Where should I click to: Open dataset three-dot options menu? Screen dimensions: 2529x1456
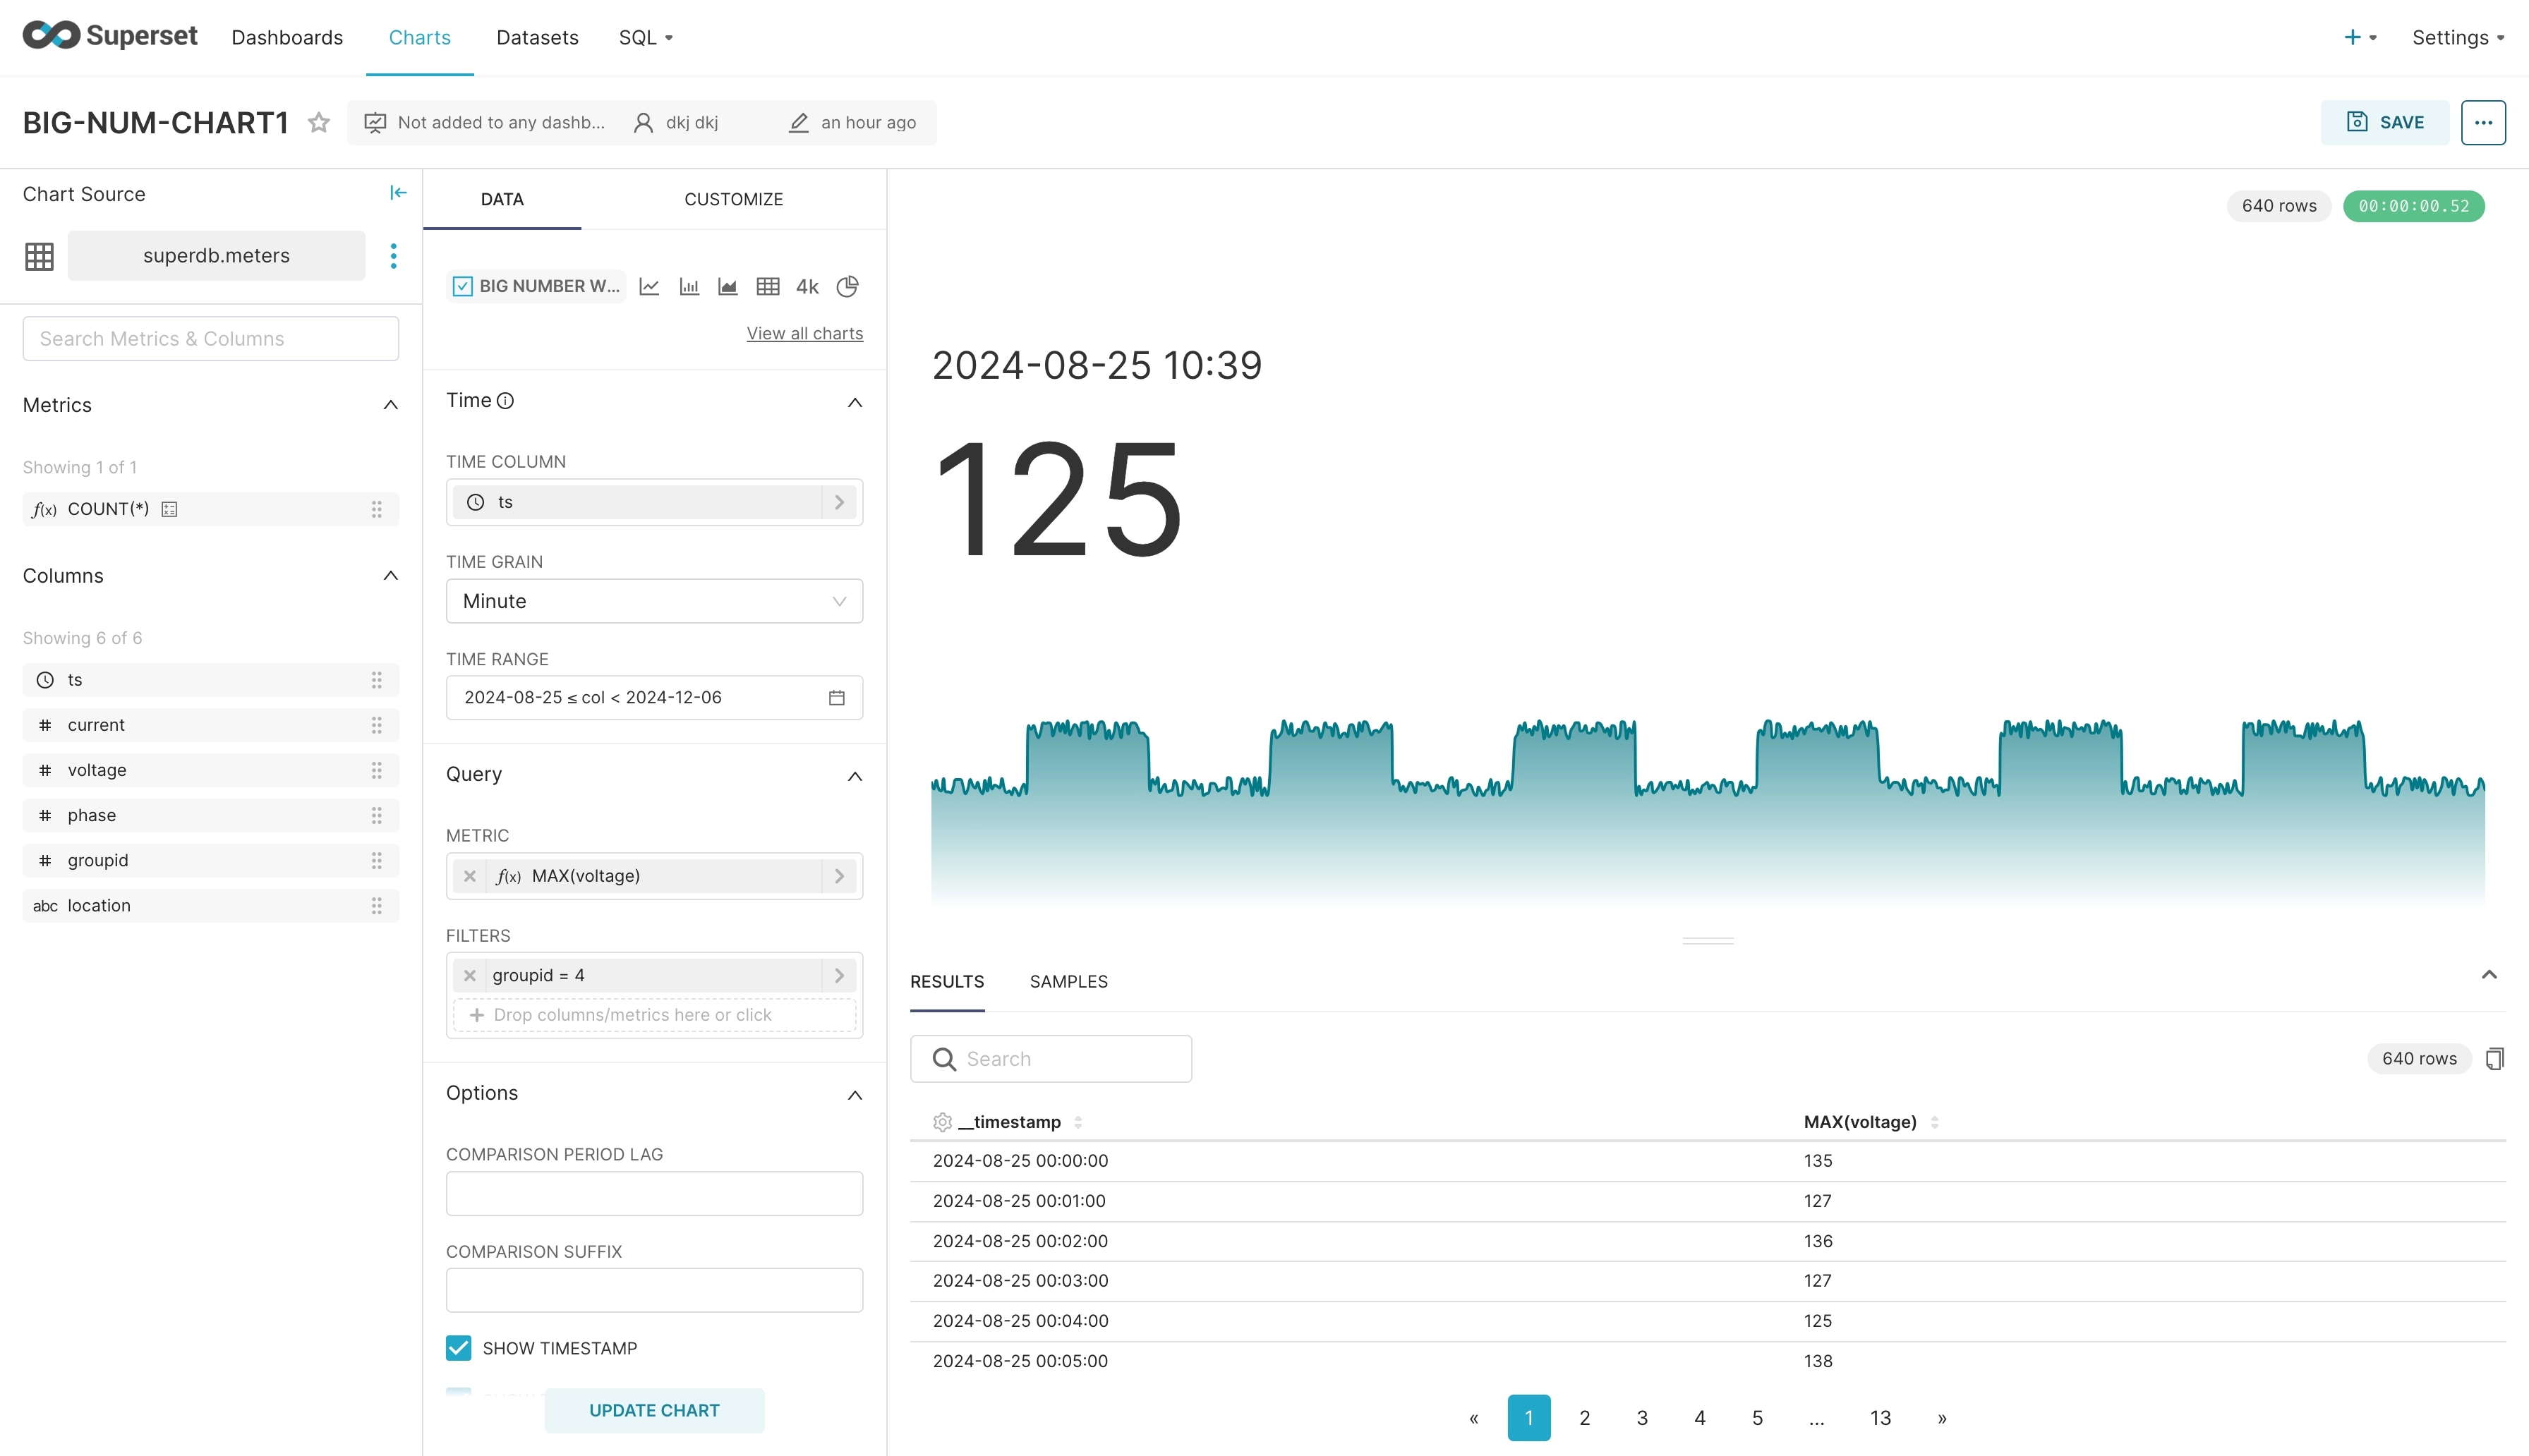393,256
